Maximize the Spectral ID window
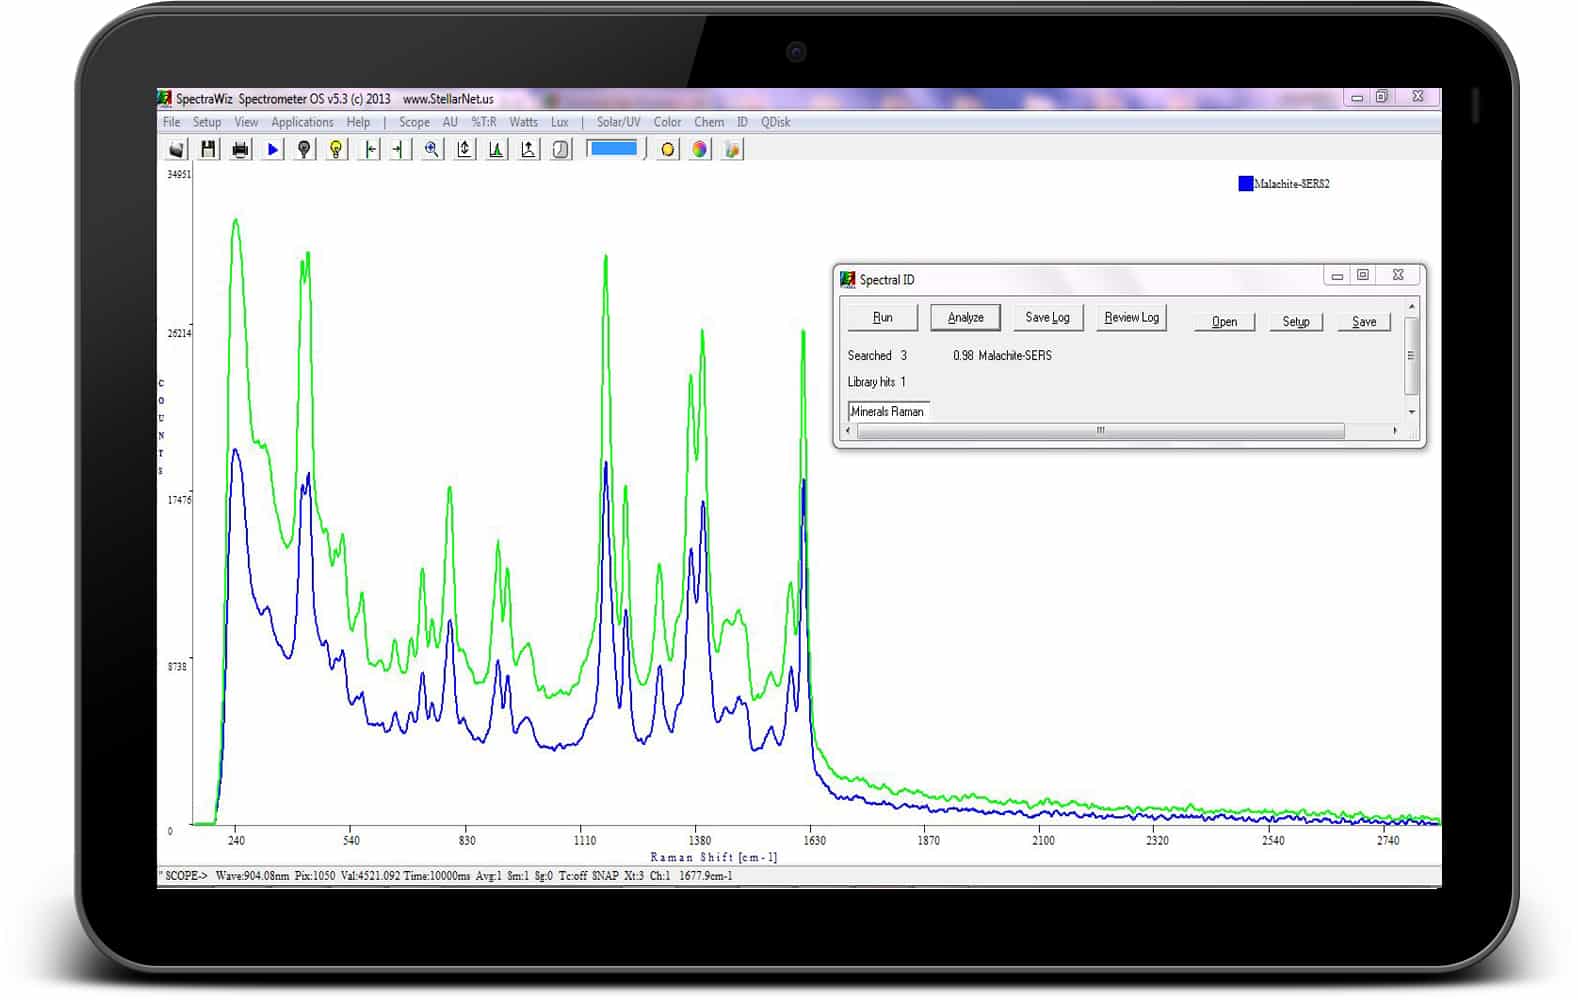This screenshot has width=1578, height=1000. point(1363,275)
